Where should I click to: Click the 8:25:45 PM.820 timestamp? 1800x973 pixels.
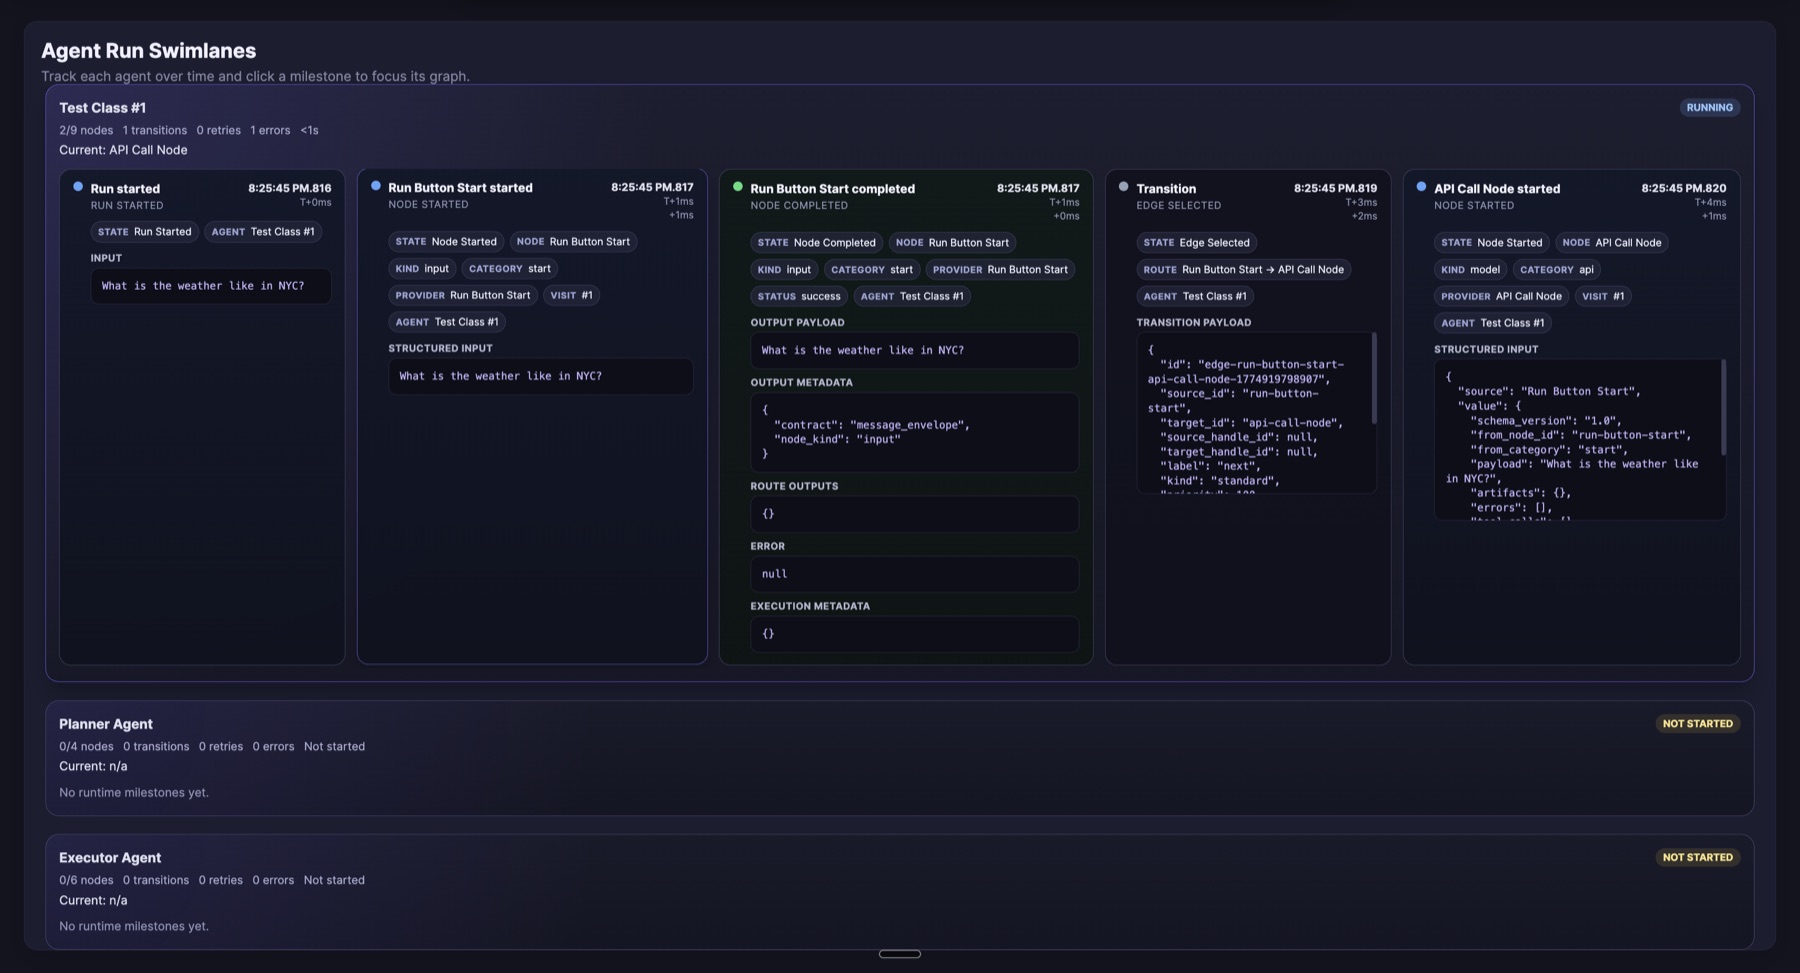coord(1684,188)
